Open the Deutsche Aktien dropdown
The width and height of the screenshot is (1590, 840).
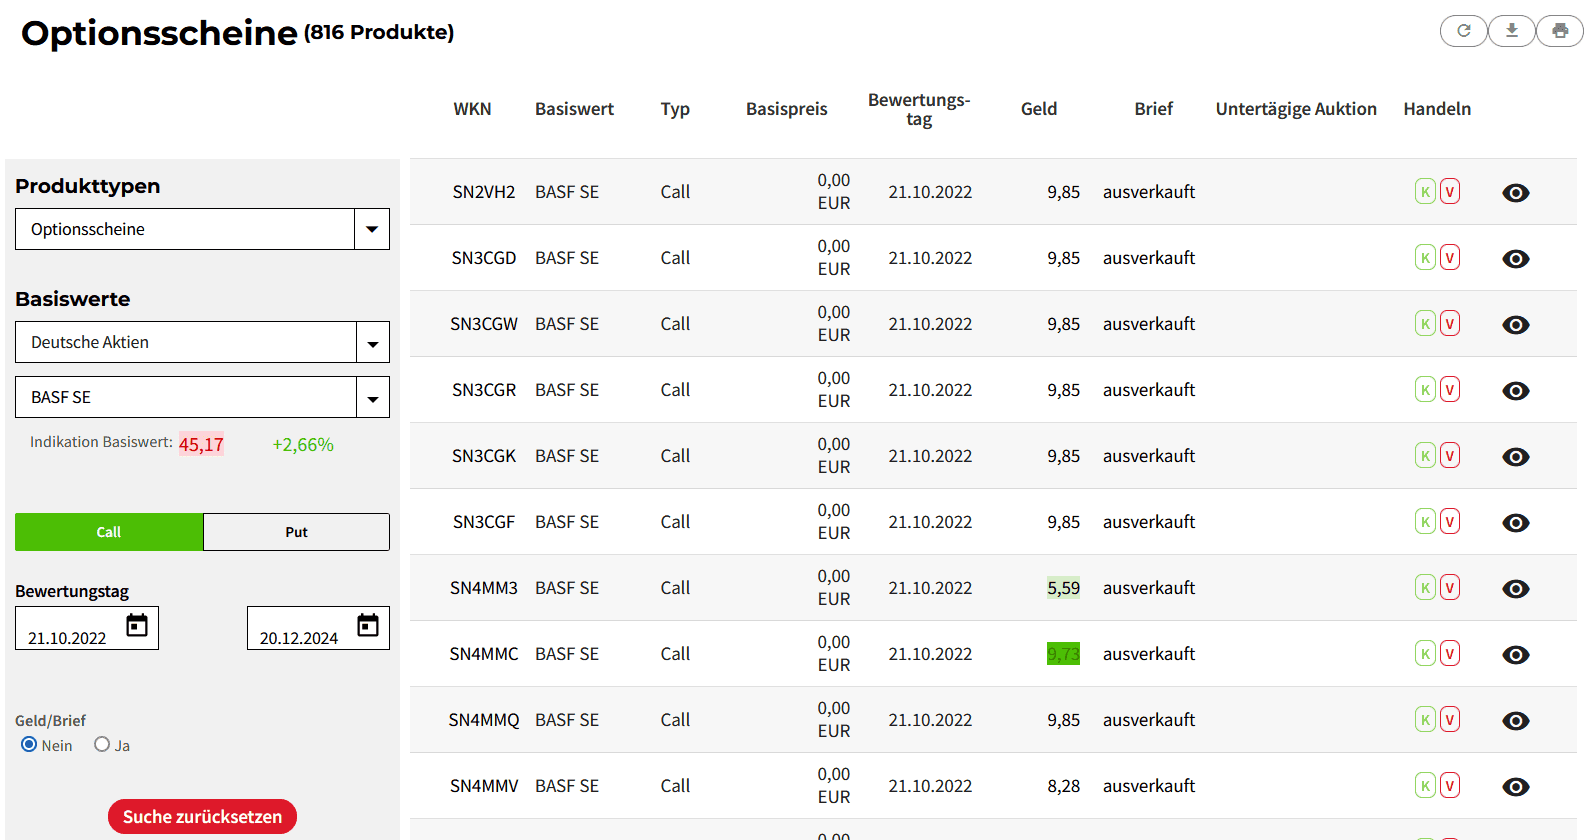202,342
